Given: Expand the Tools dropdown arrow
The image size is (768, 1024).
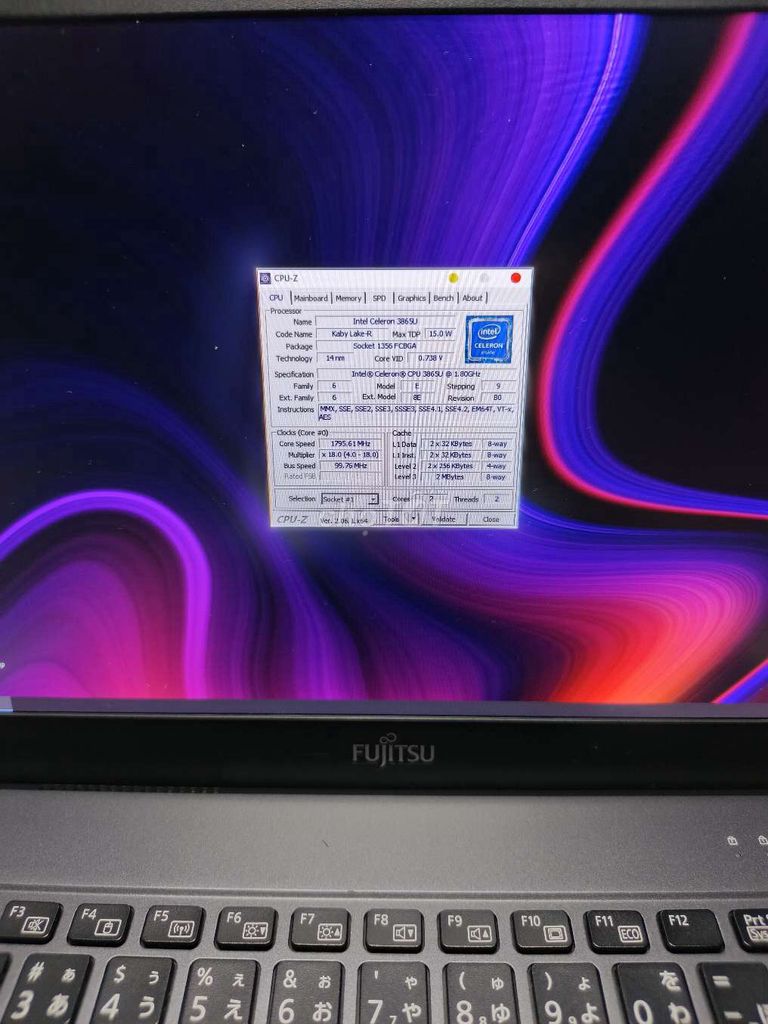Looking at the screenshot, I should click(x=413, y=519).
